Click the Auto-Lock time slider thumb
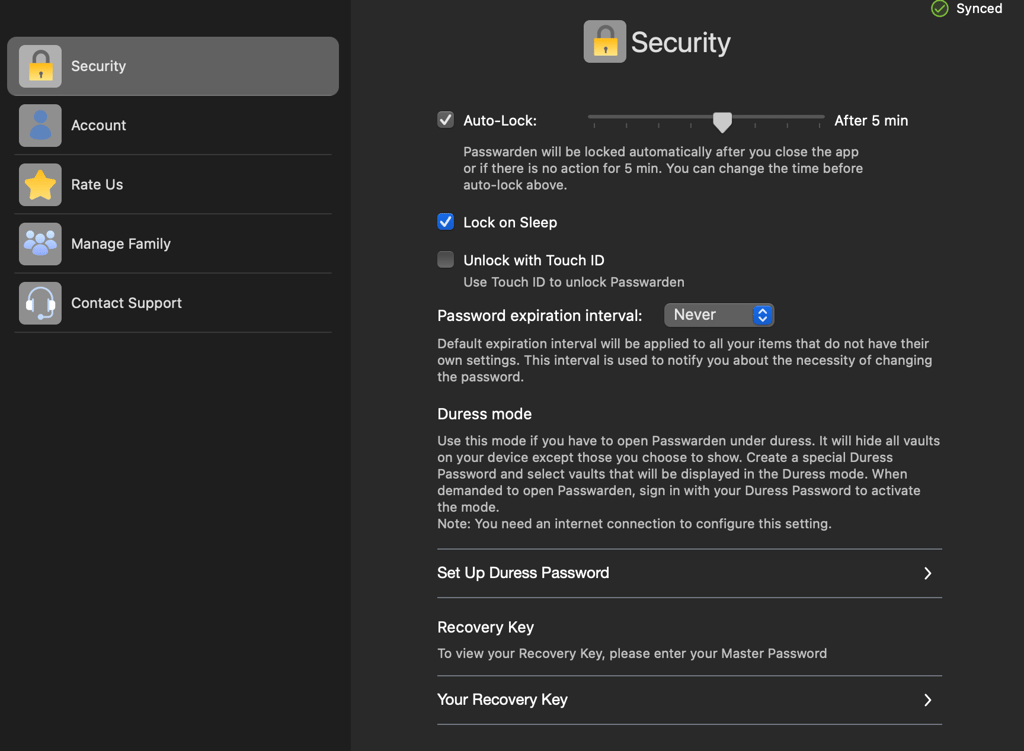The width and height of the screenshot is (1024, 751). pos(722,121)
